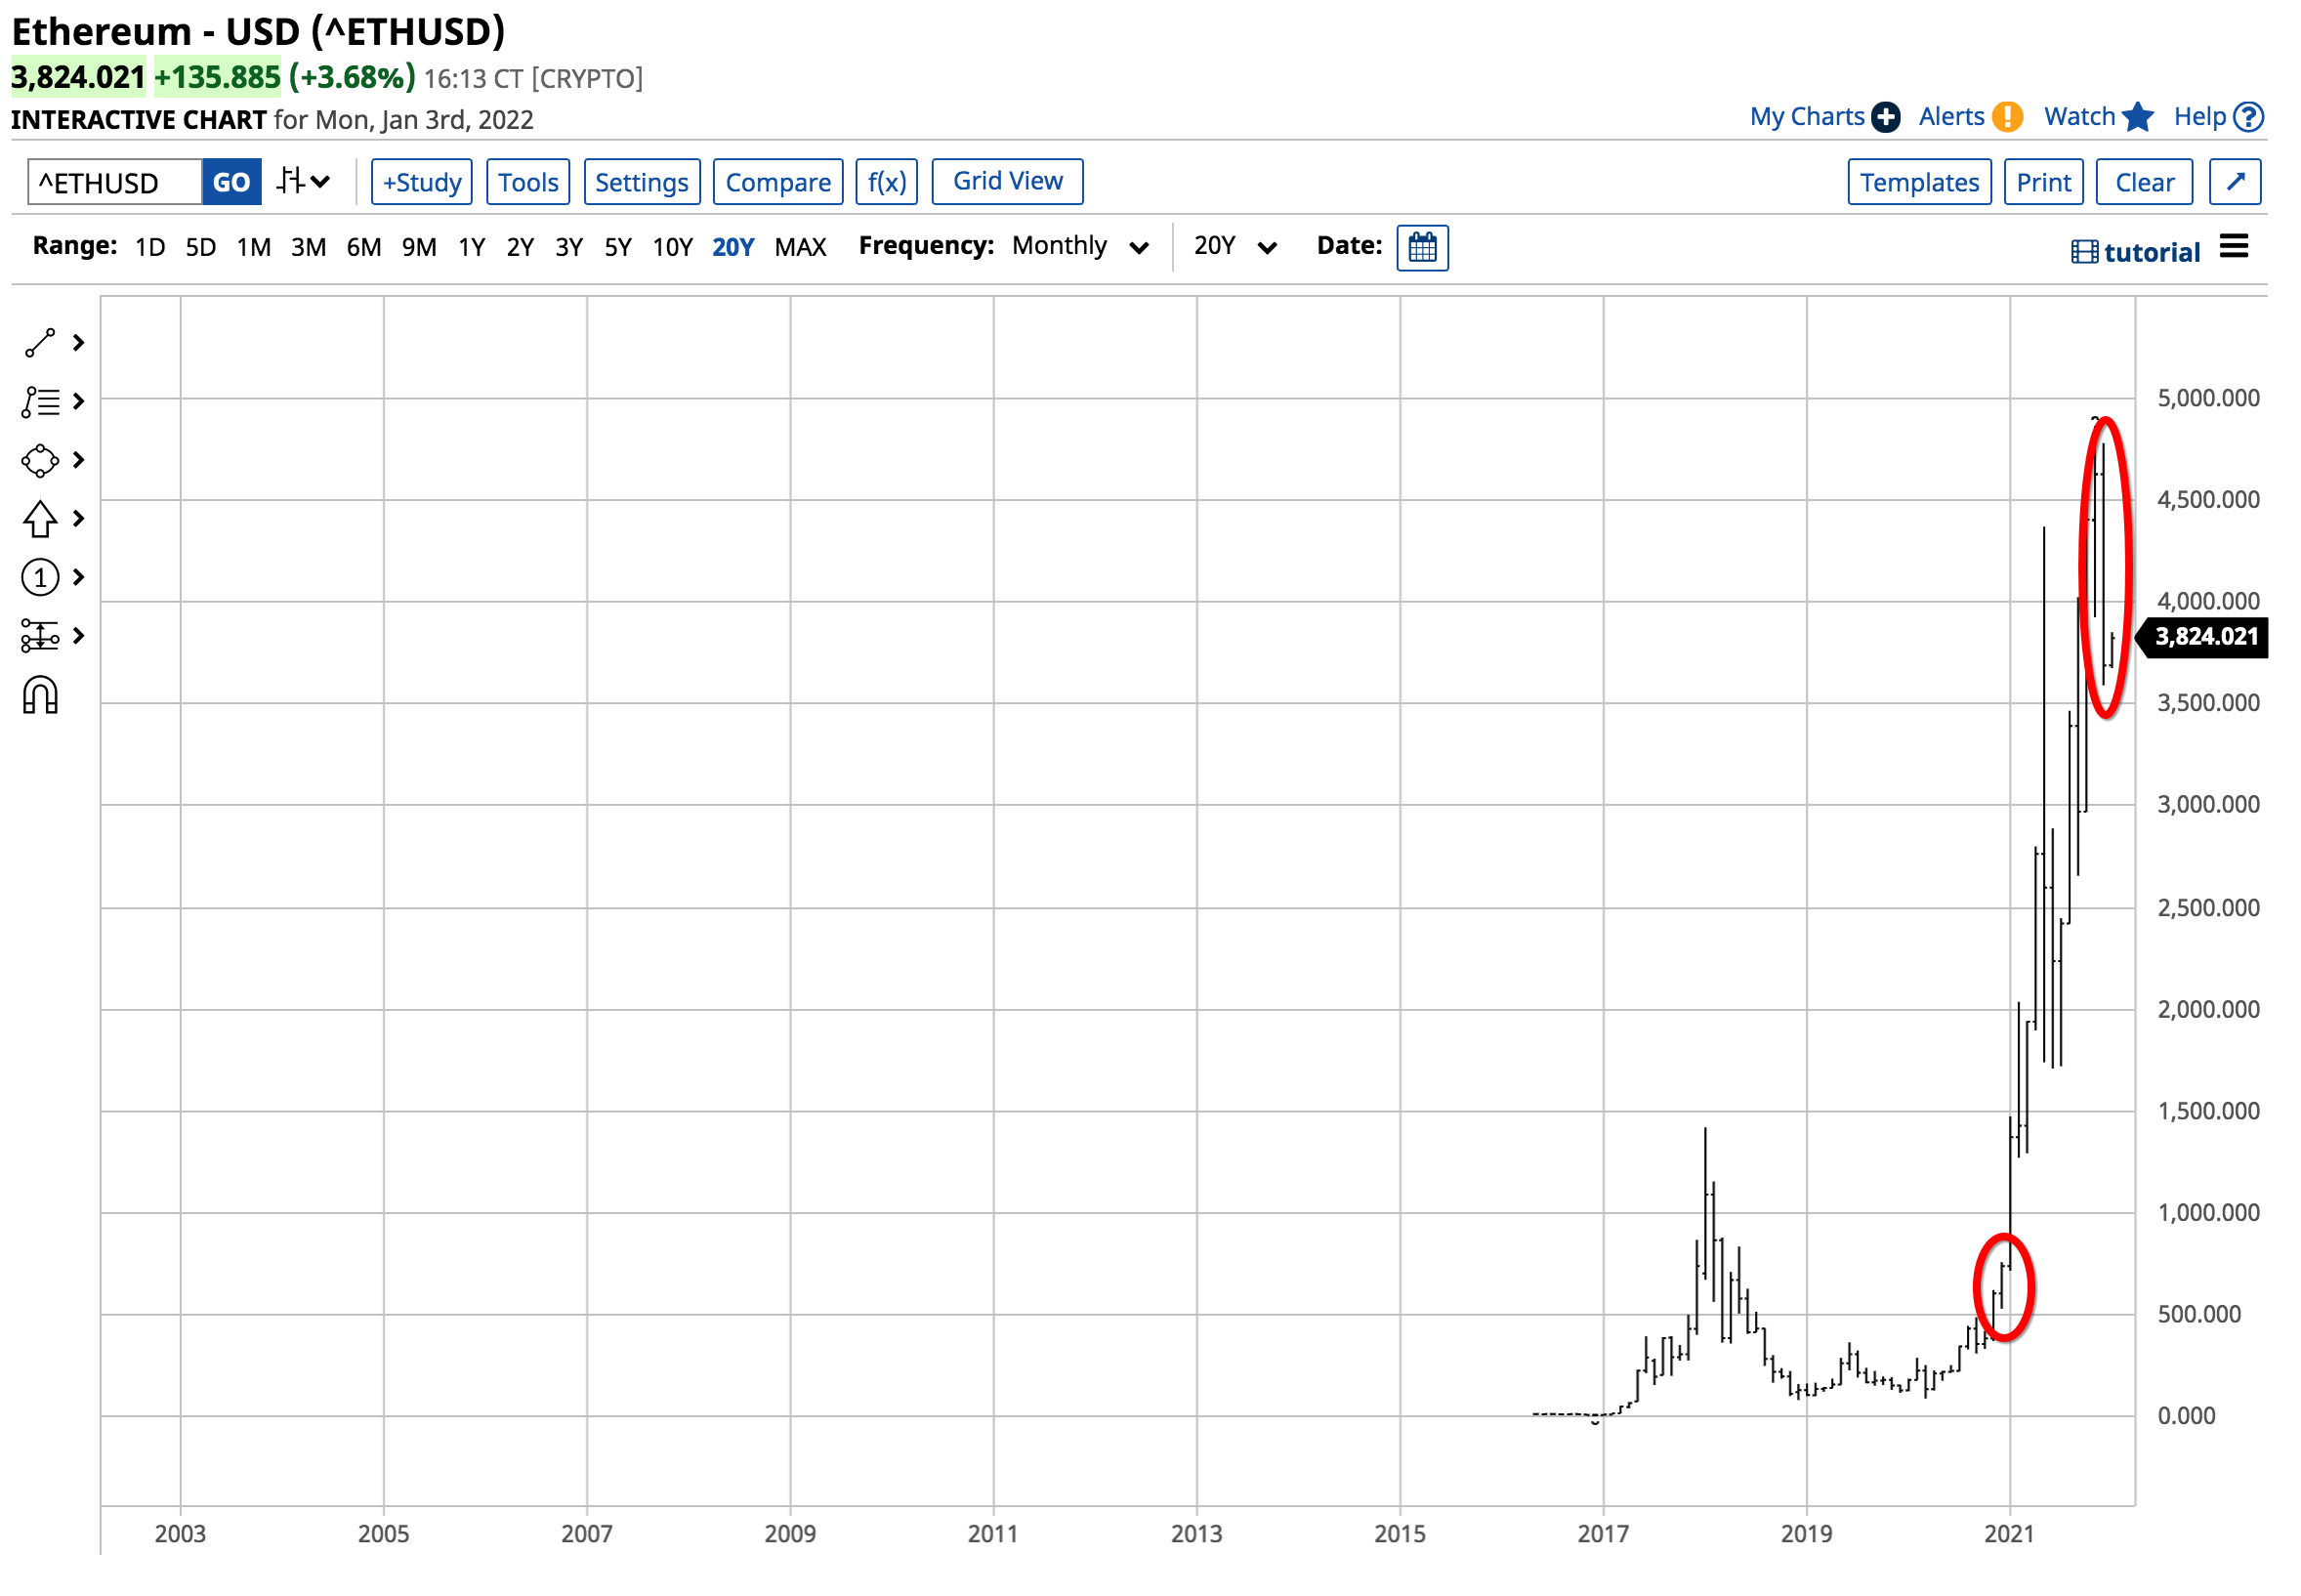This screenshot has width=2301, height=1596.
Task: Open chart in pop-out window icon
Action: [2236, 182]
